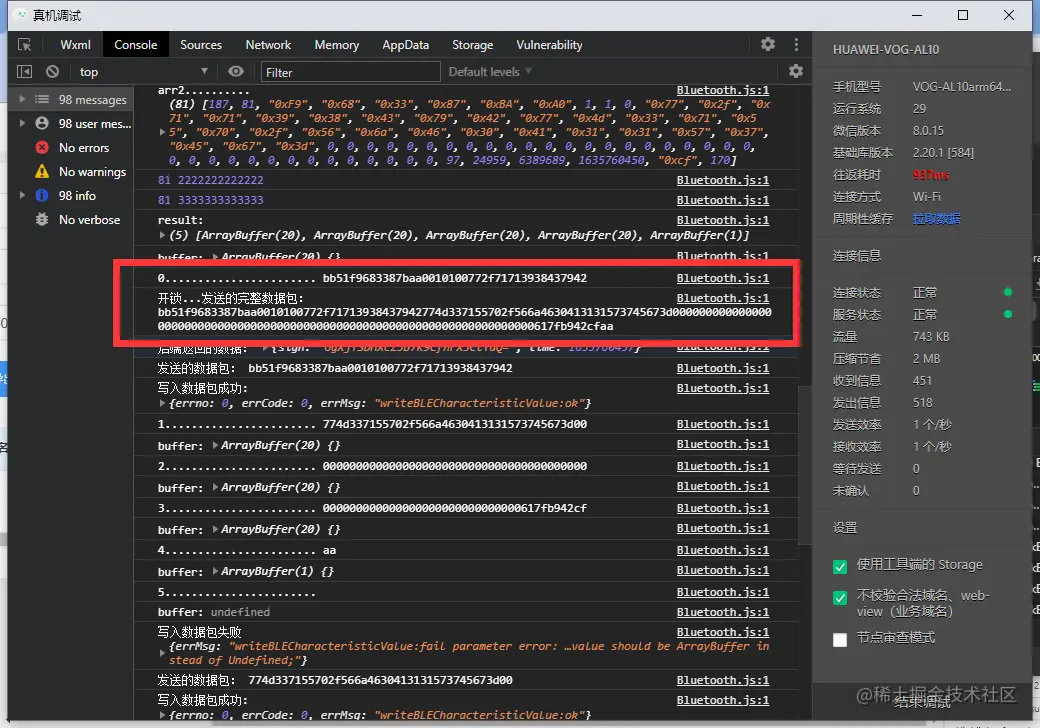Expand the 98 info group

pos(22,195)
